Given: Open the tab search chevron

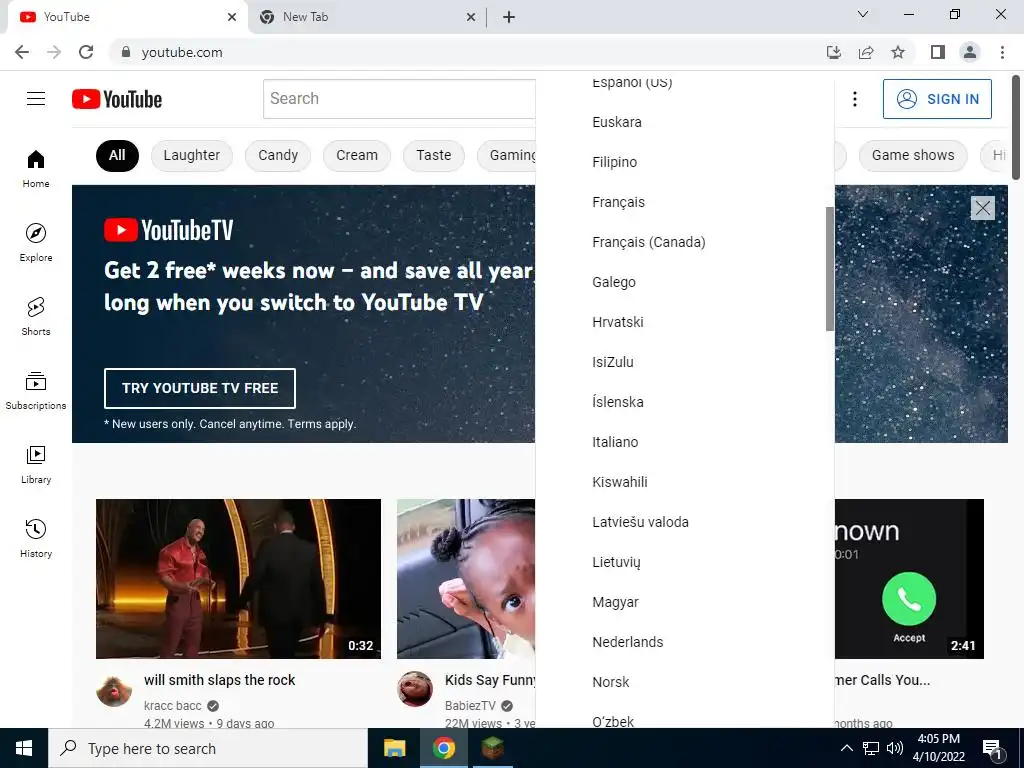Looking at the screenshot, I should click(863, 14).
